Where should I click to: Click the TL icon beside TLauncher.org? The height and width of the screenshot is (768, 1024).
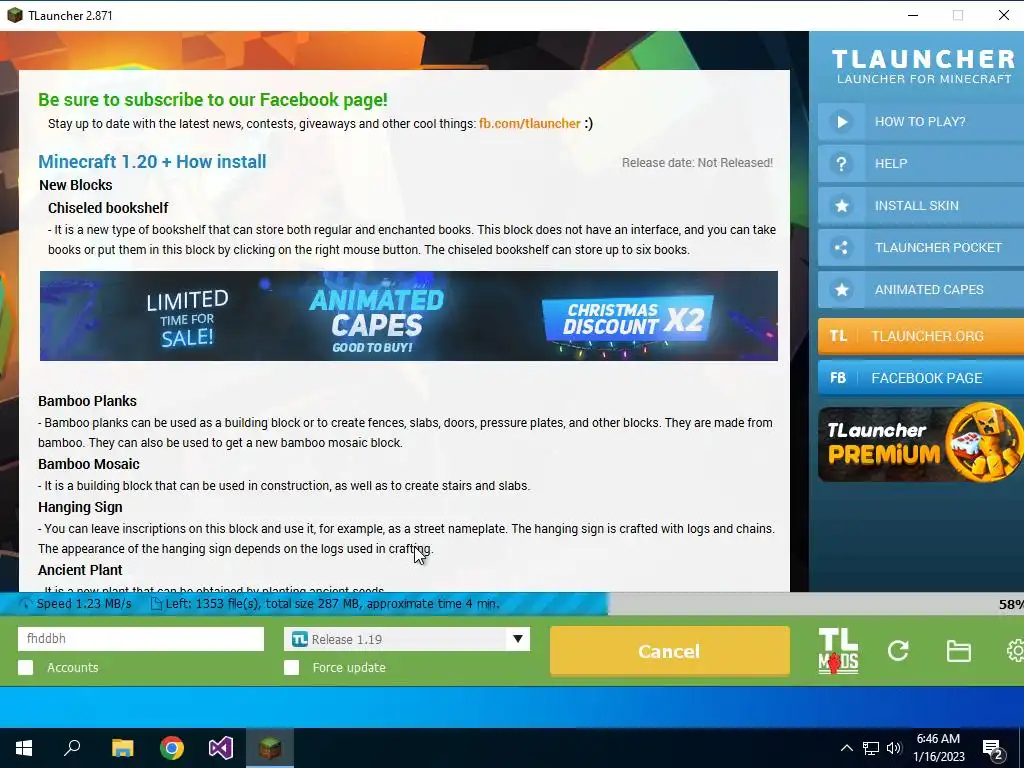[x=839, y=336]
